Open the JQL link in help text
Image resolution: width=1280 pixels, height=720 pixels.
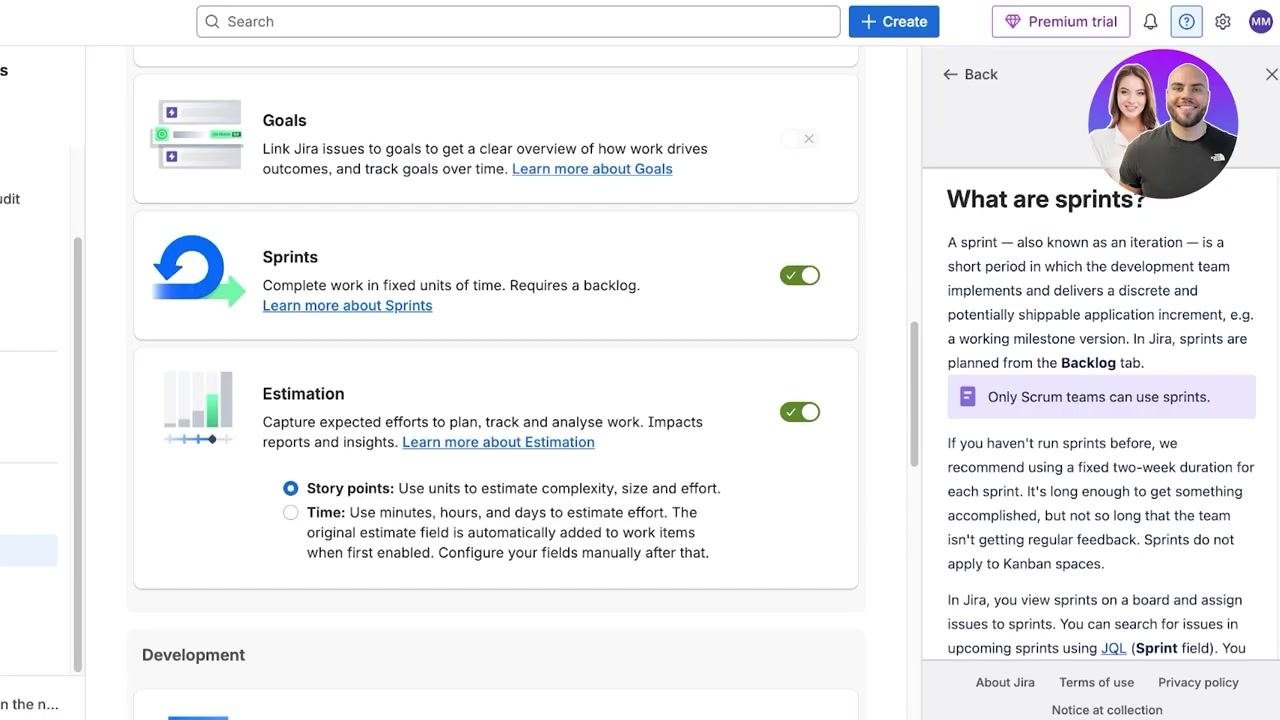[1113, 648]
